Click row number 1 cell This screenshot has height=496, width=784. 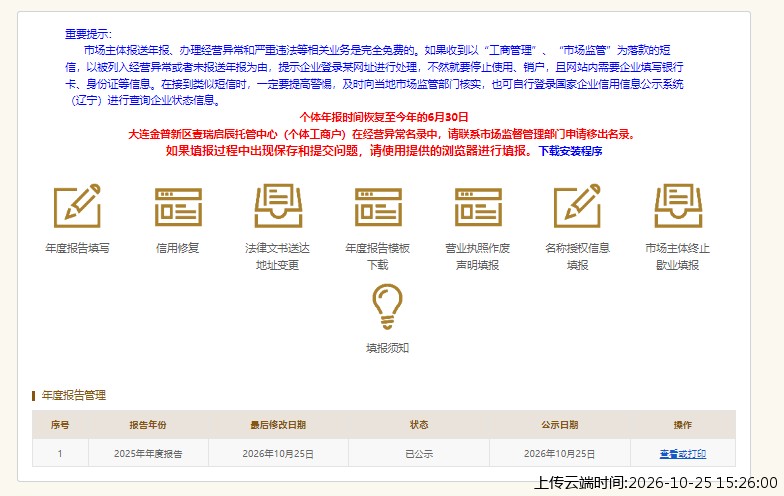(x=60, y=454)
